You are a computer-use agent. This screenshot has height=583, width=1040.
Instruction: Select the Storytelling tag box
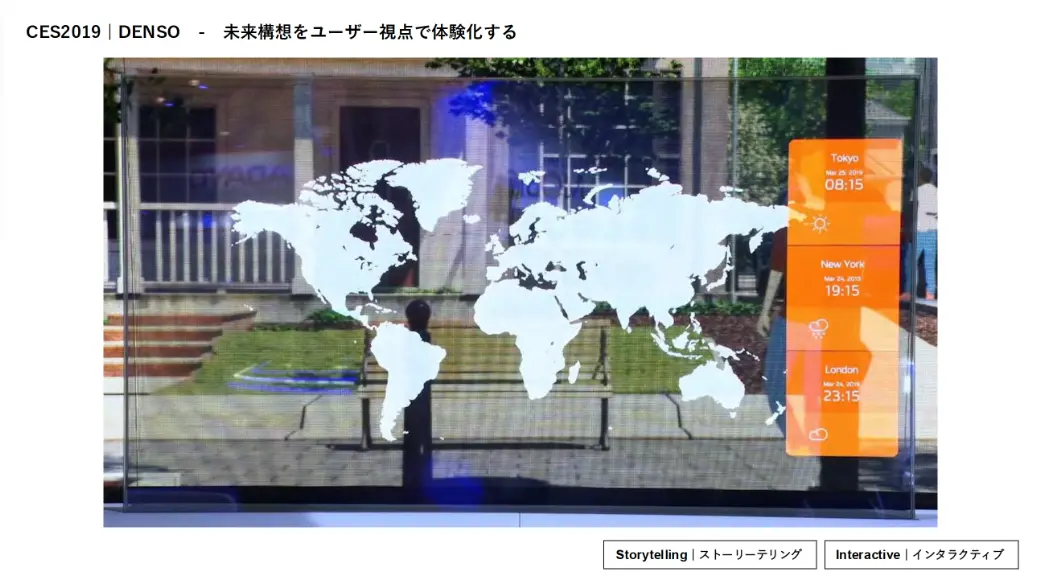coord(710,554)
